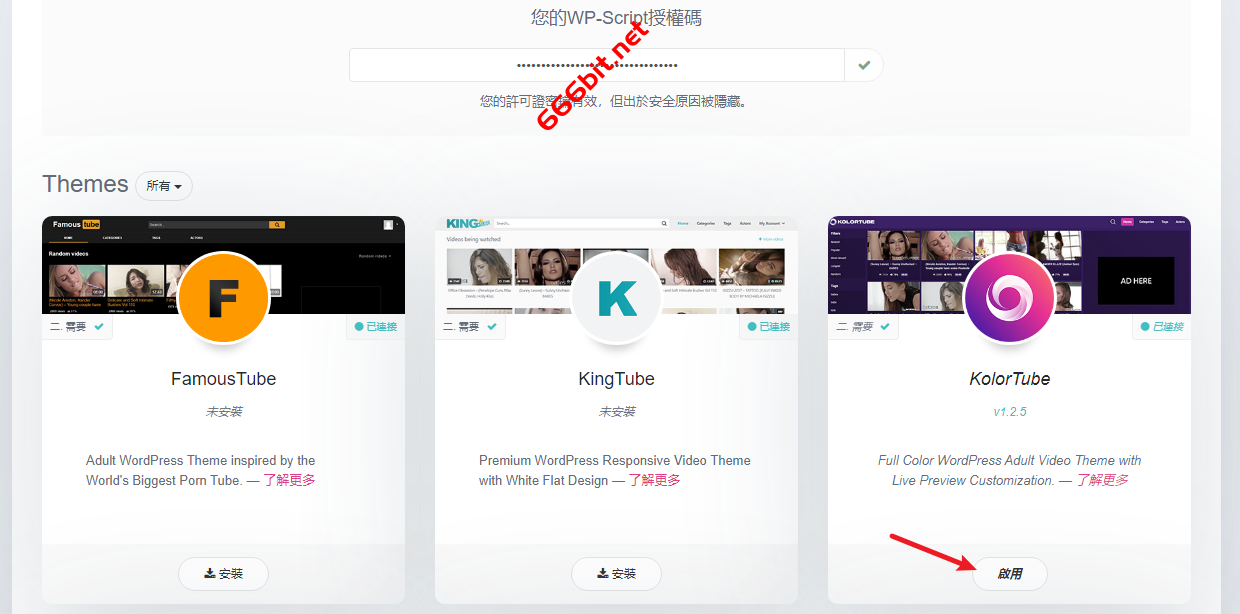Click the KolorTube swirl logo
This screenshot has height=614, width=1240.
tap(1009, 298)
